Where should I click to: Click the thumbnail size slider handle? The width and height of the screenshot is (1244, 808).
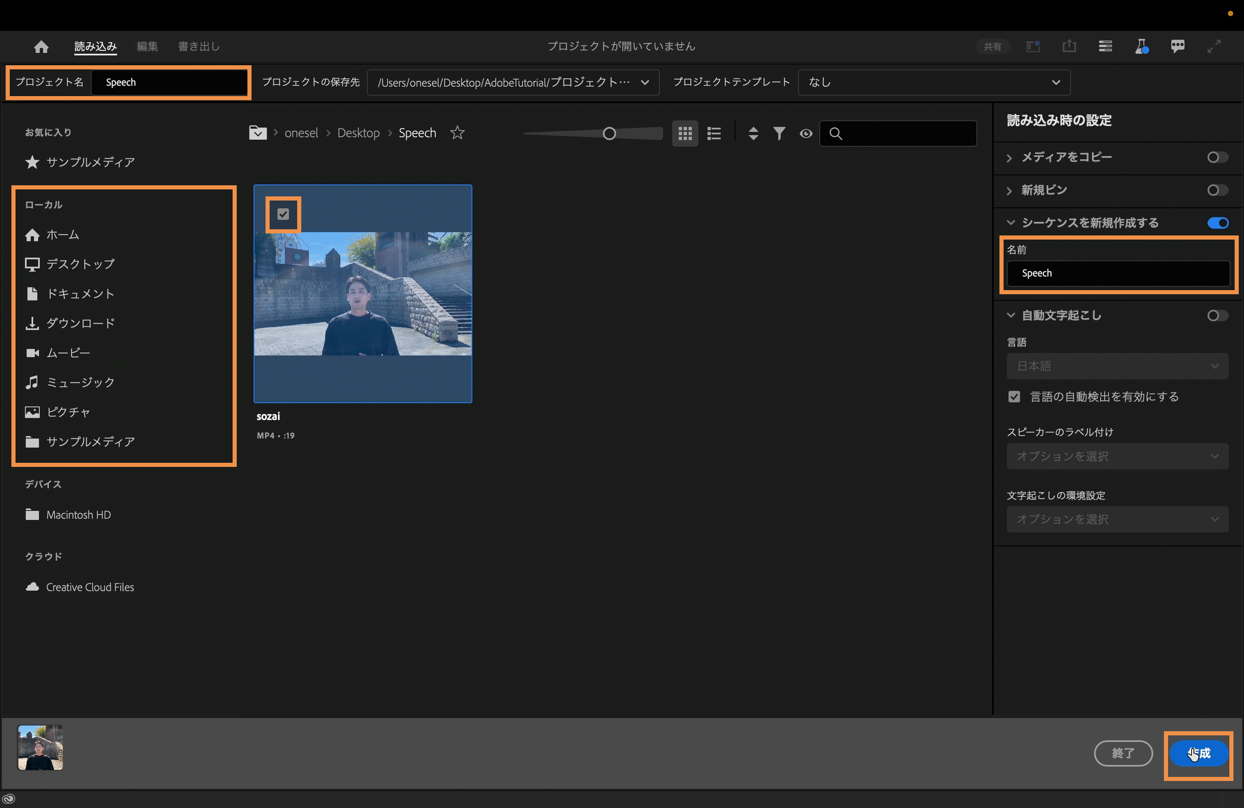click(609, 133)
